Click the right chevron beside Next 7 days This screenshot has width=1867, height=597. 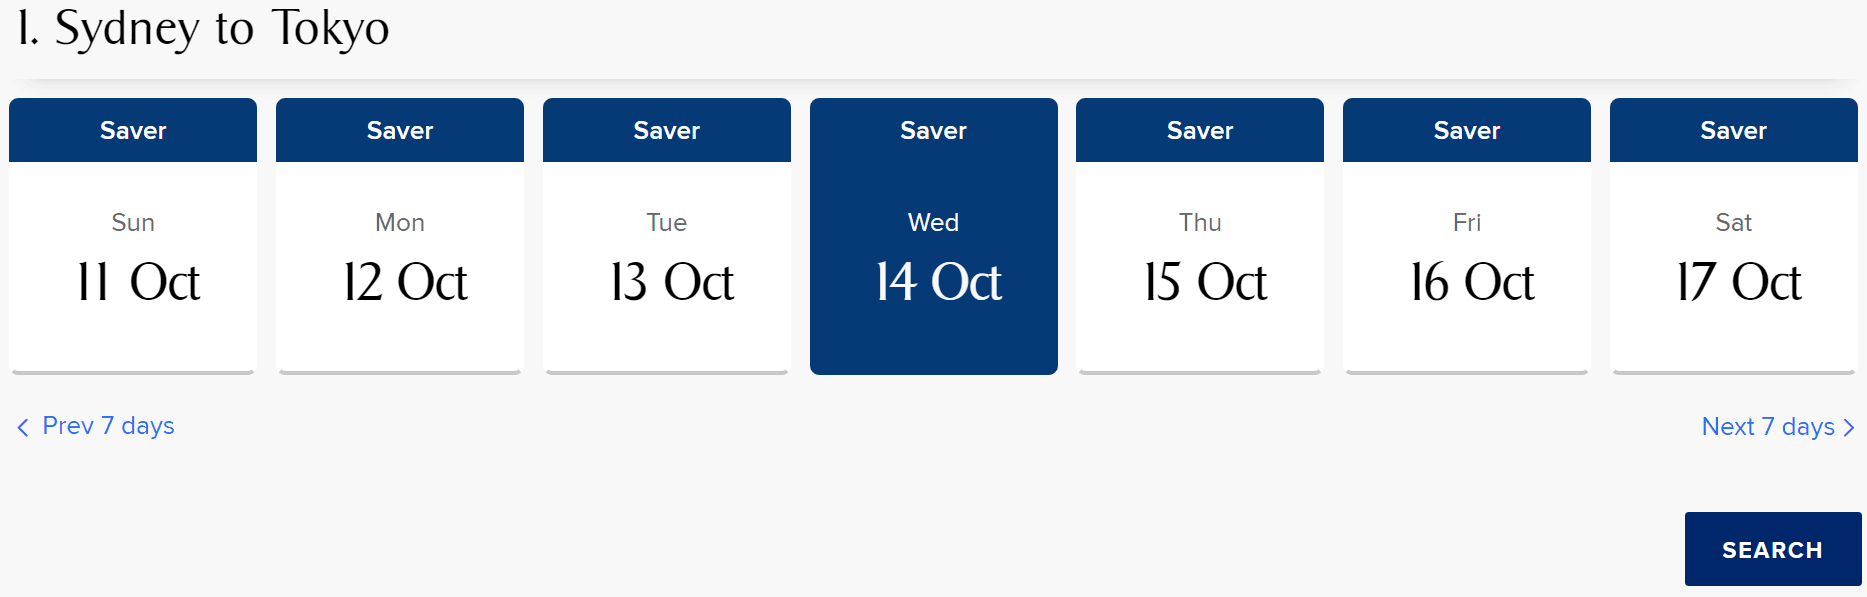(x=1848, y=428)
